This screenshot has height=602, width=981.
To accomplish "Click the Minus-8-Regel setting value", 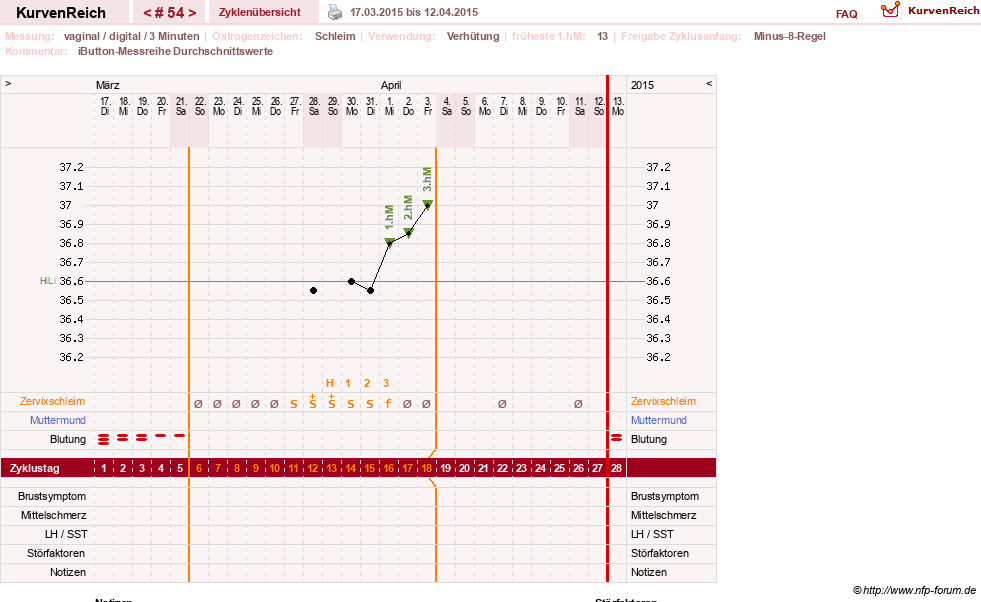I will pos(790,36).
